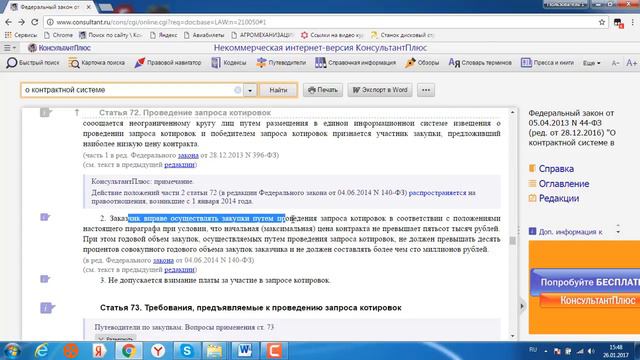Open the Авиабилеты bookmark

tap(204, 35)
